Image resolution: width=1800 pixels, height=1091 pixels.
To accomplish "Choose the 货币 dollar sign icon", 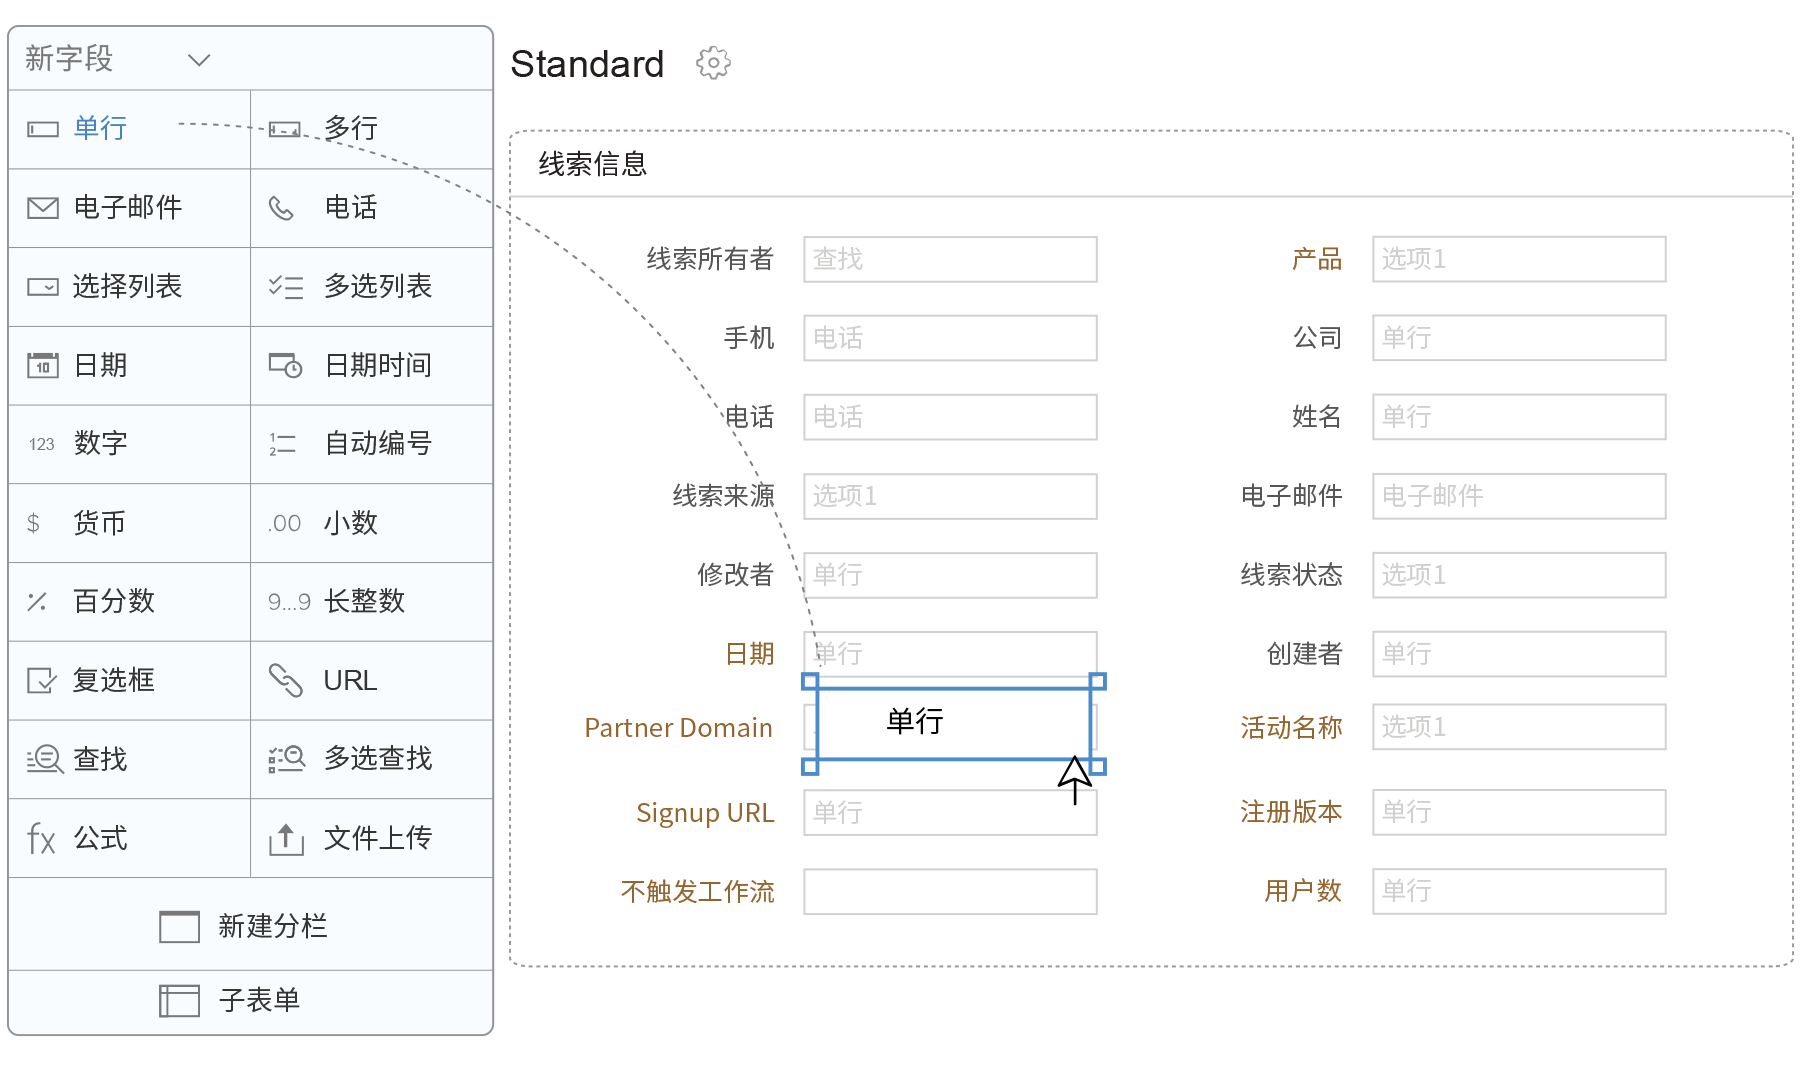I will (x=33, y=523).
